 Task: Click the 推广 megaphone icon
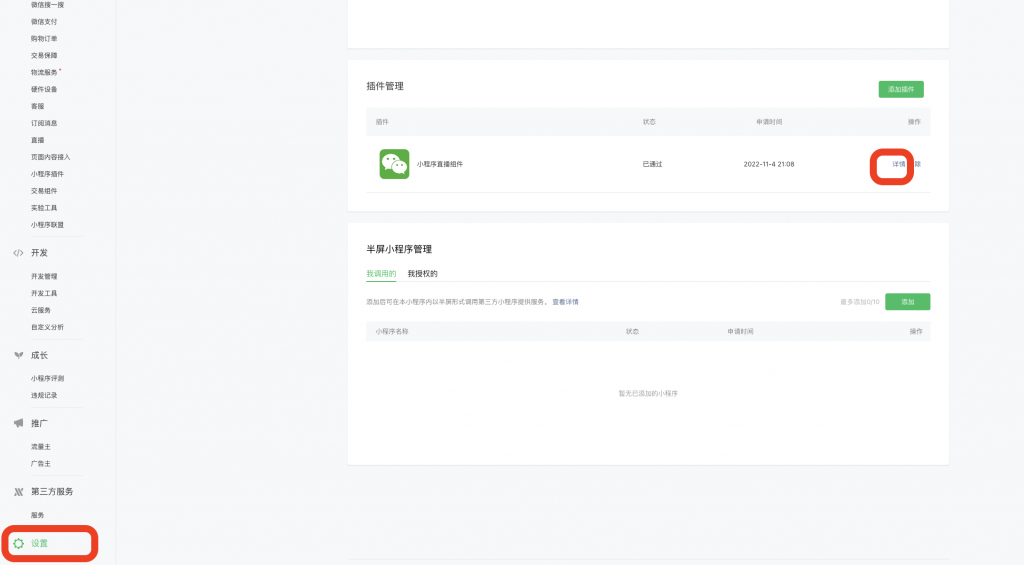pyautogui.click(x=18, y=423)
